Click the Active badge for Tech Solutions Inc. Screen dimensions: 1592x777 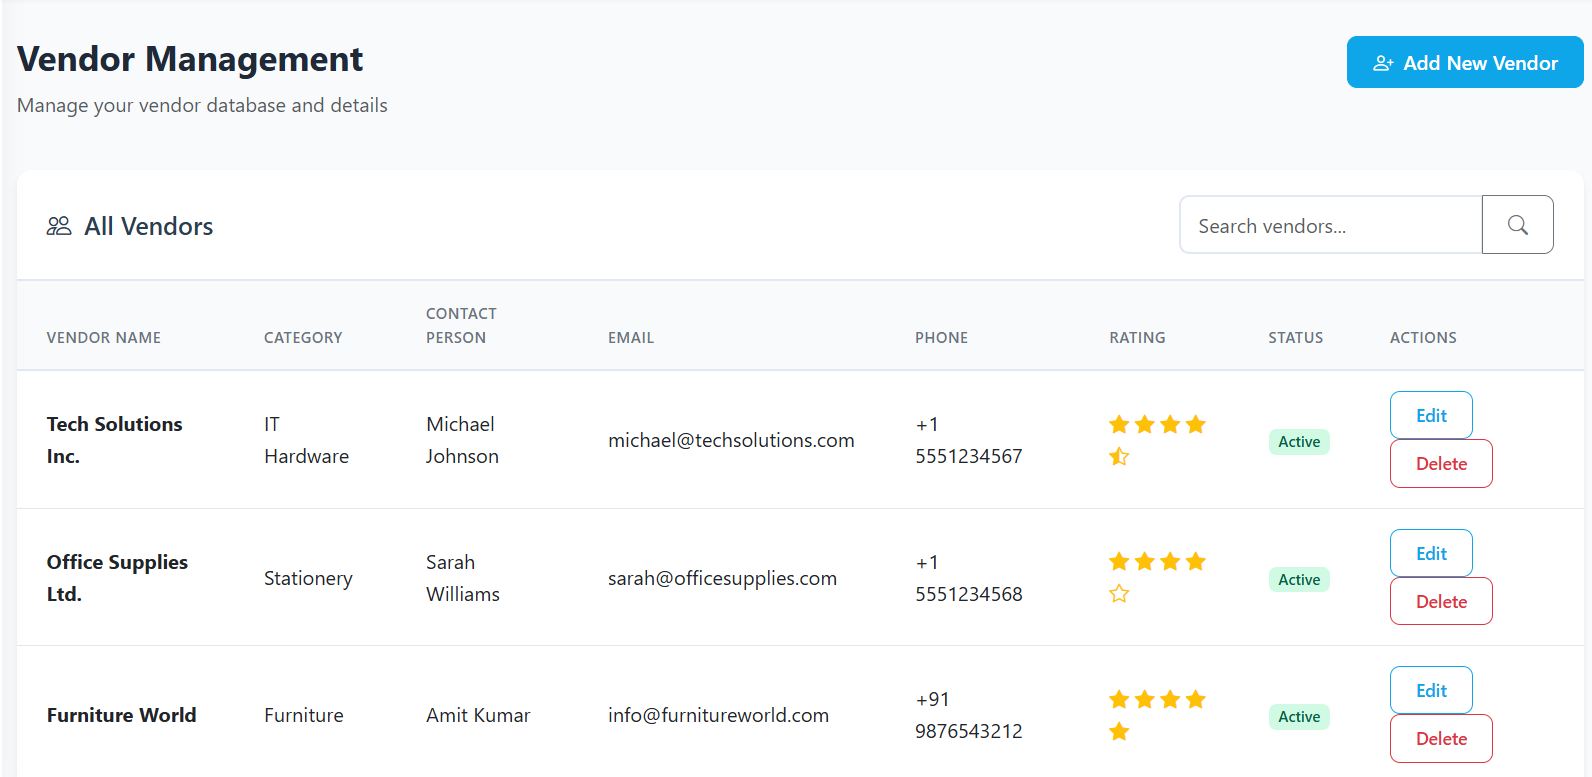[x=1299, y=441]
